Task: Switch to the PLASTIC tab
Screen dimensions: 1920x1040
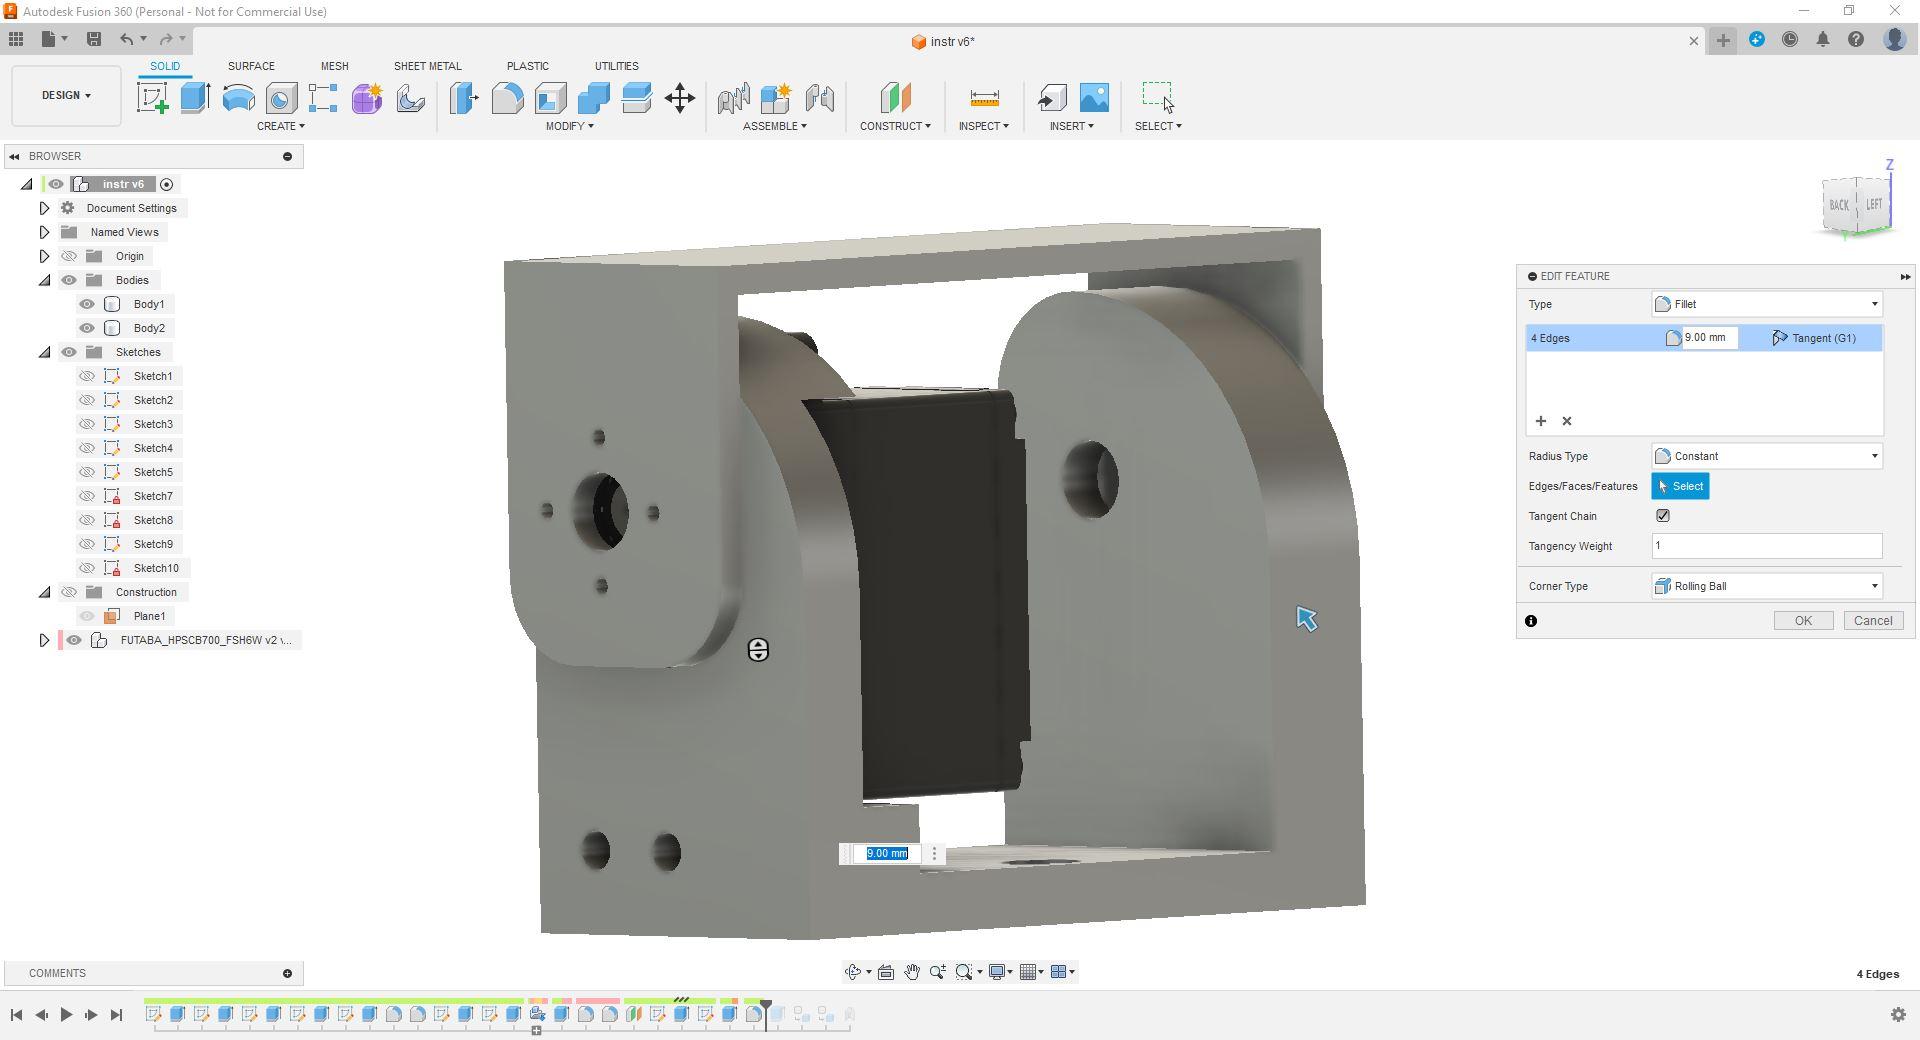Action: coord(527,66)
